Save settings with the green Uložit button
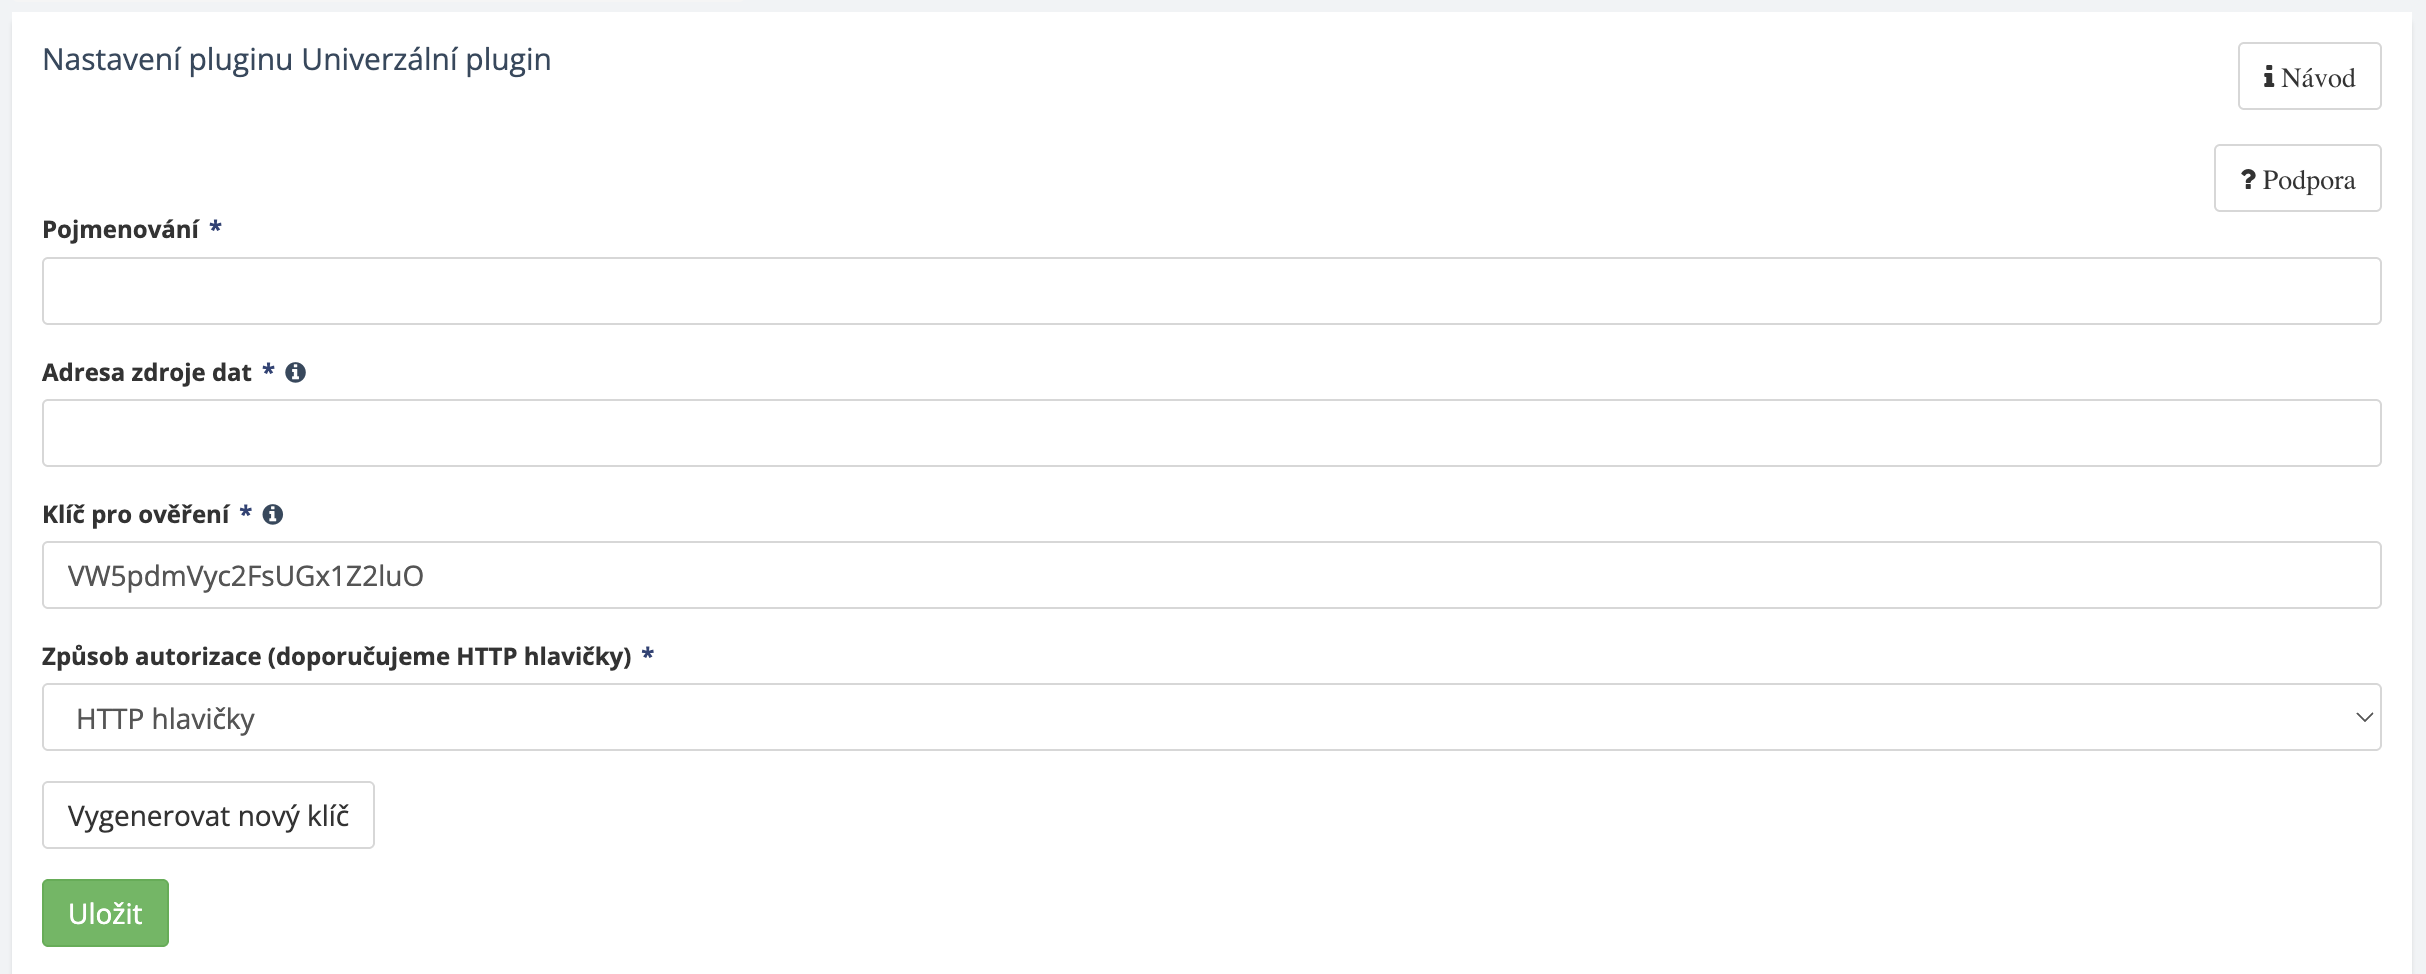Viewport: 2426px width, 974px height. pos(105,913)
